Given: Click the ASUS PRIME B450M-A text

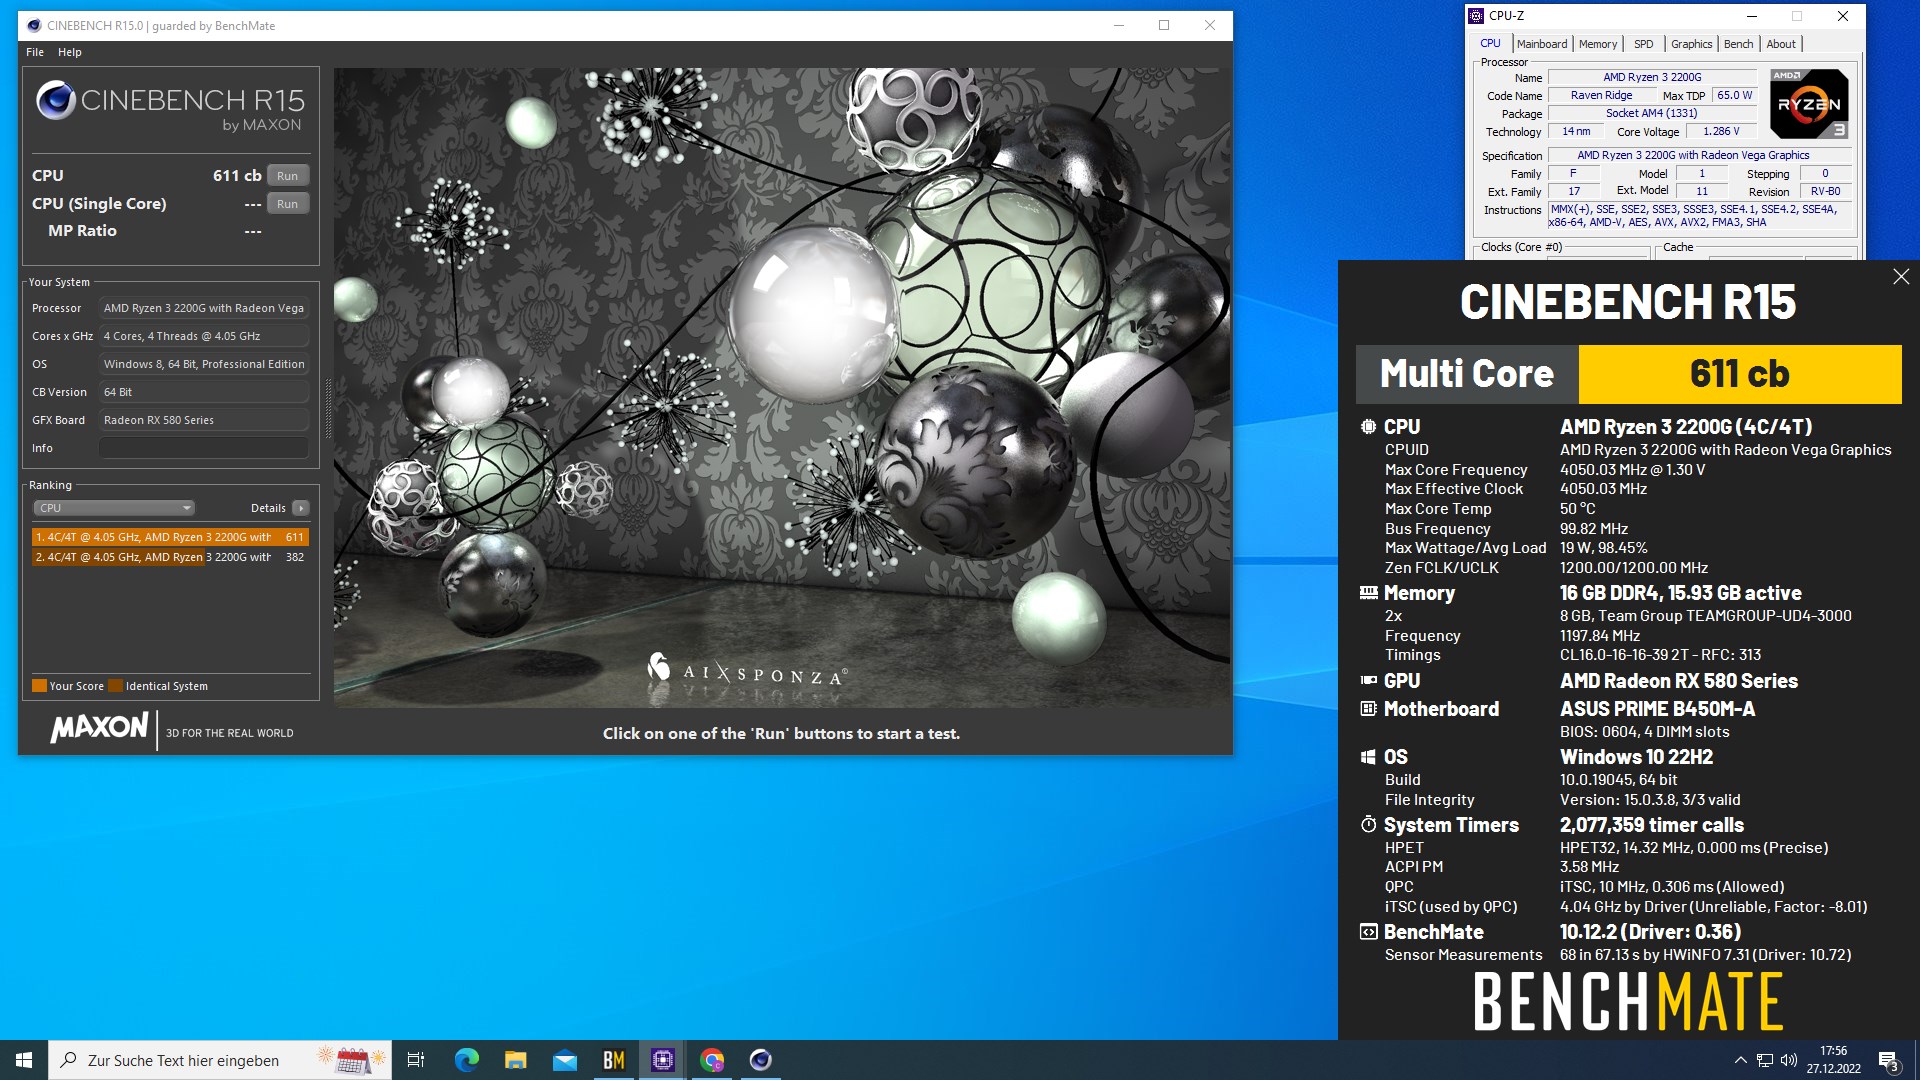Looking at the screenshot, I should point(1657,709).
